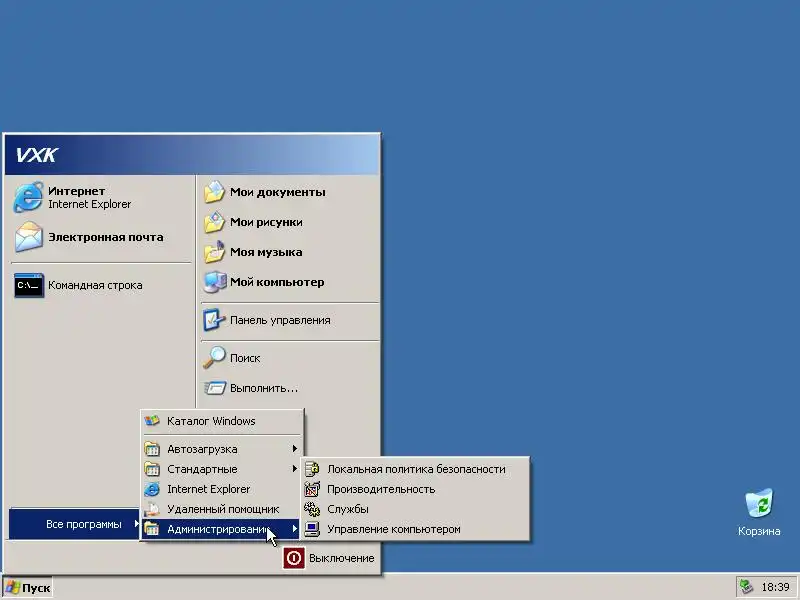Image resolution: width=800 pixels, height=600 pixels.
Task: Click the Электронная почта envelope icon
Action: pyautogui.click(x=29, y=237)
